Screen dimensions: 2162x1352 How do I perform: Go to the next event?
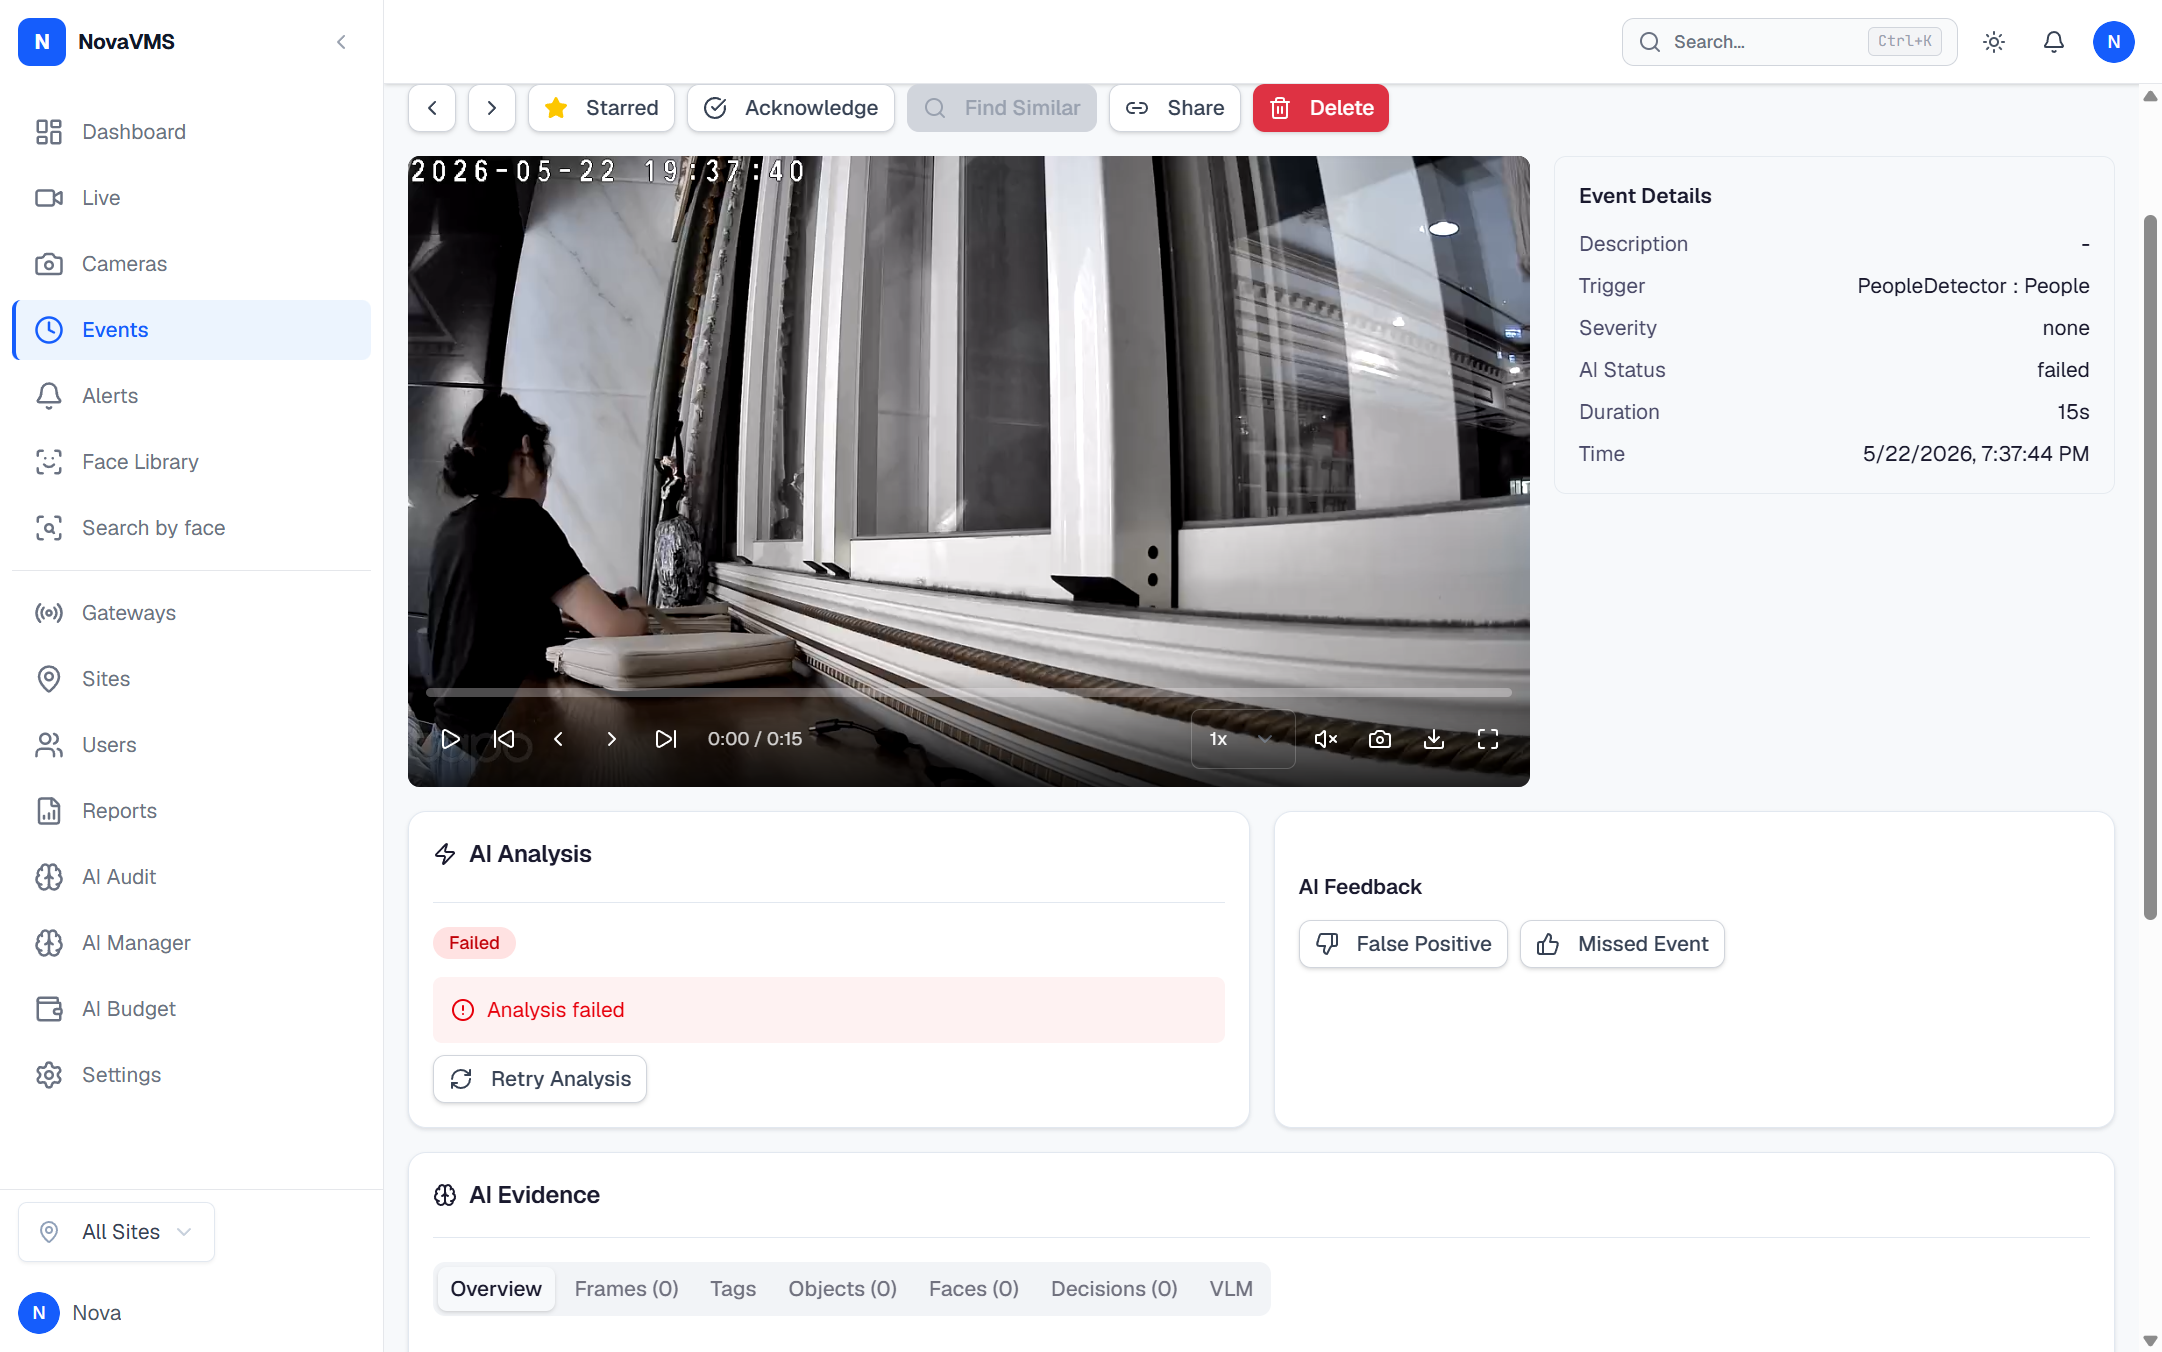pos(491,108)
